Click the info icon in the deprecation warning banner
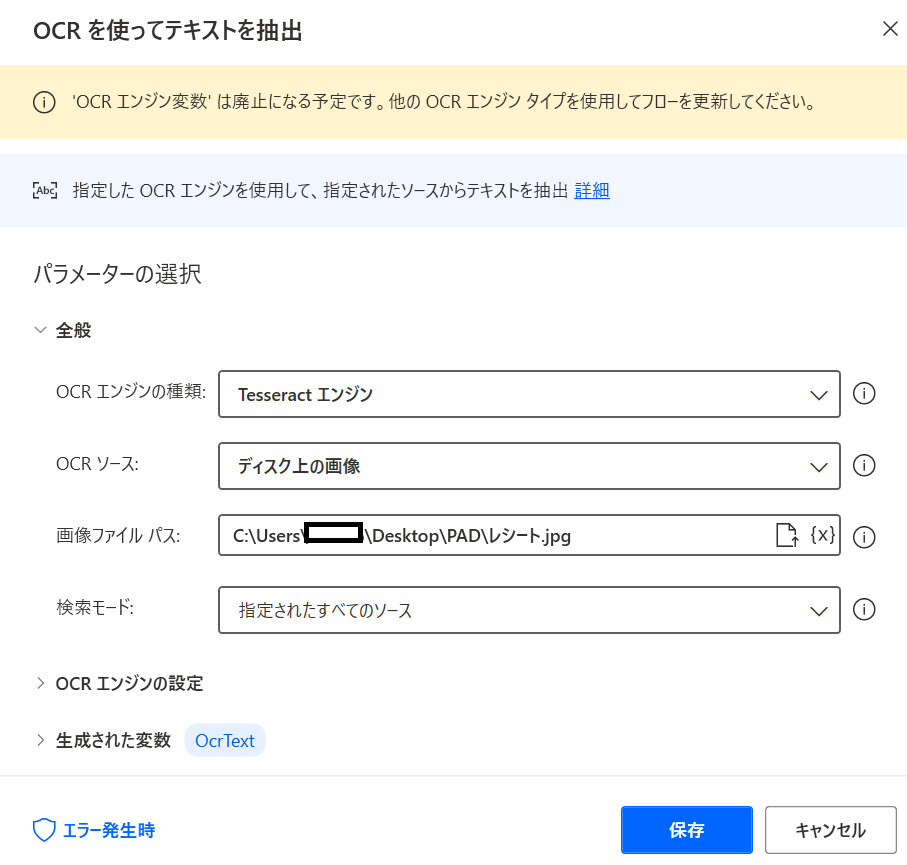 pyautogui.click(x=43, y=102)
